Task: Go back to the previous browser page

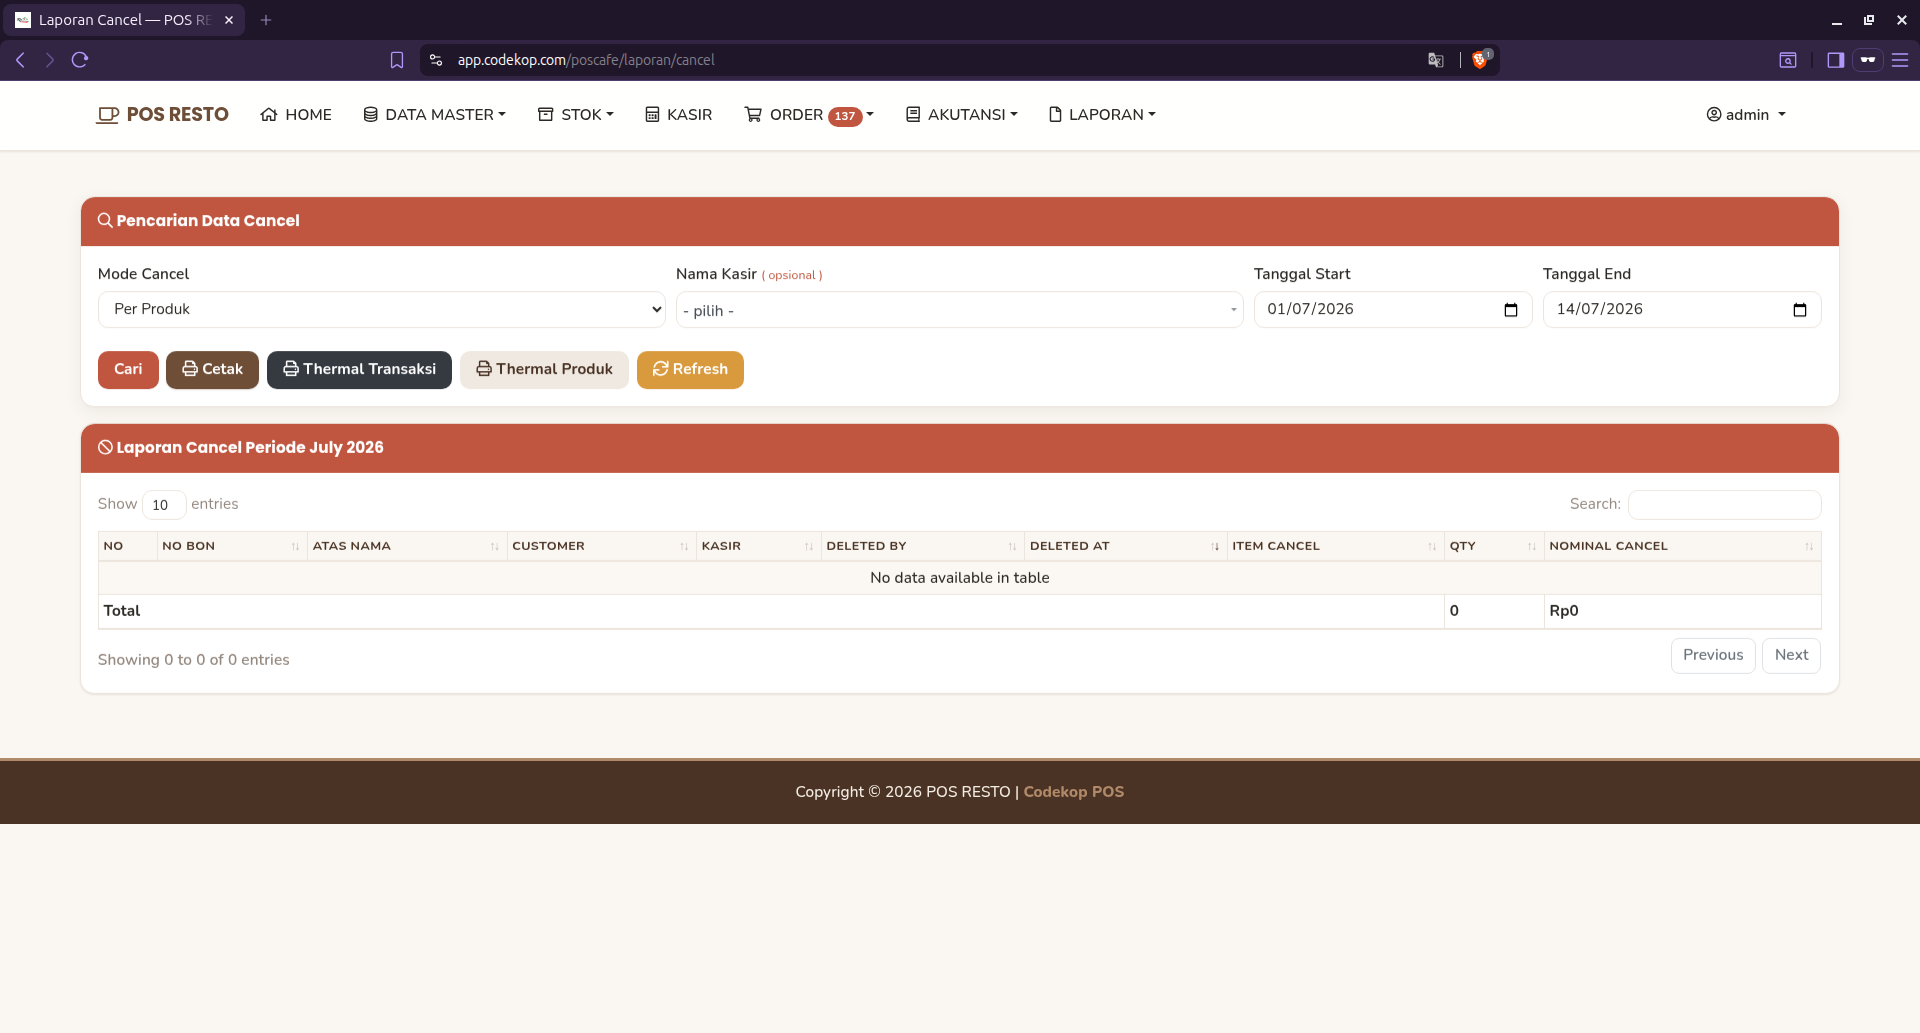Action: tap(20, 60)
